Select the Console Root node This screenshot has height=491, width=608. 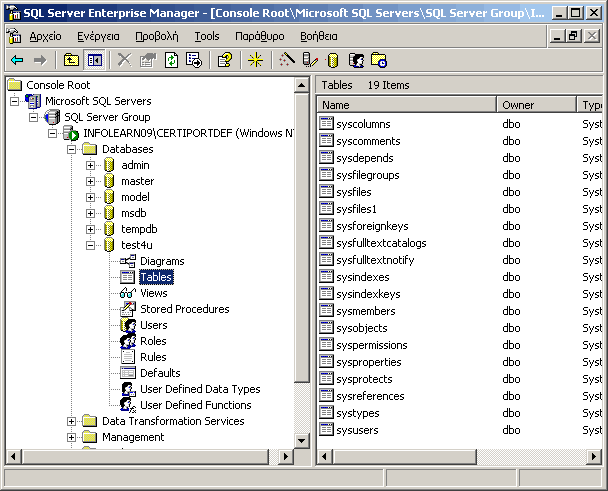58,85
